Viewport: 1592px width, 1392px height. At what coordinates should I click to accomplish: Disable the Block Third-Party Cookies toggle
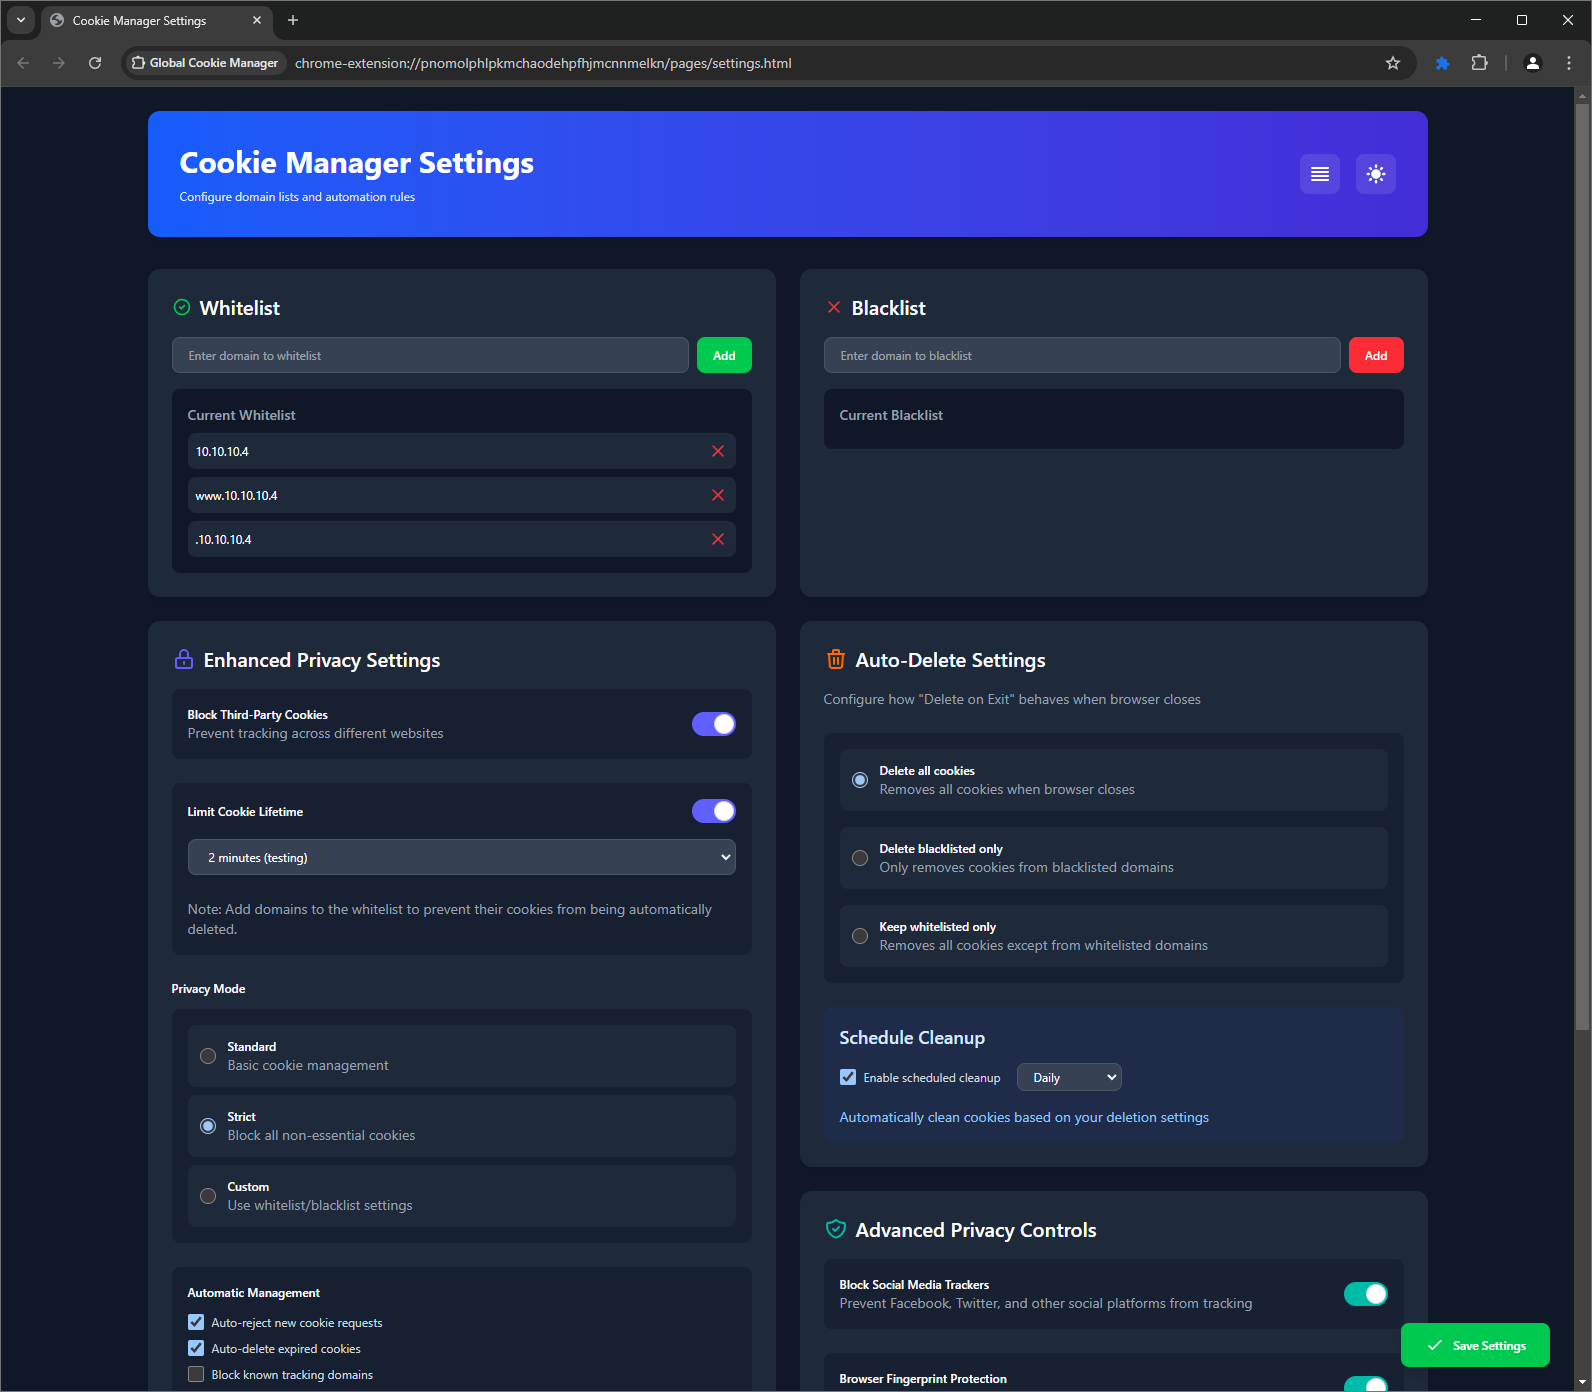point(713,724)
